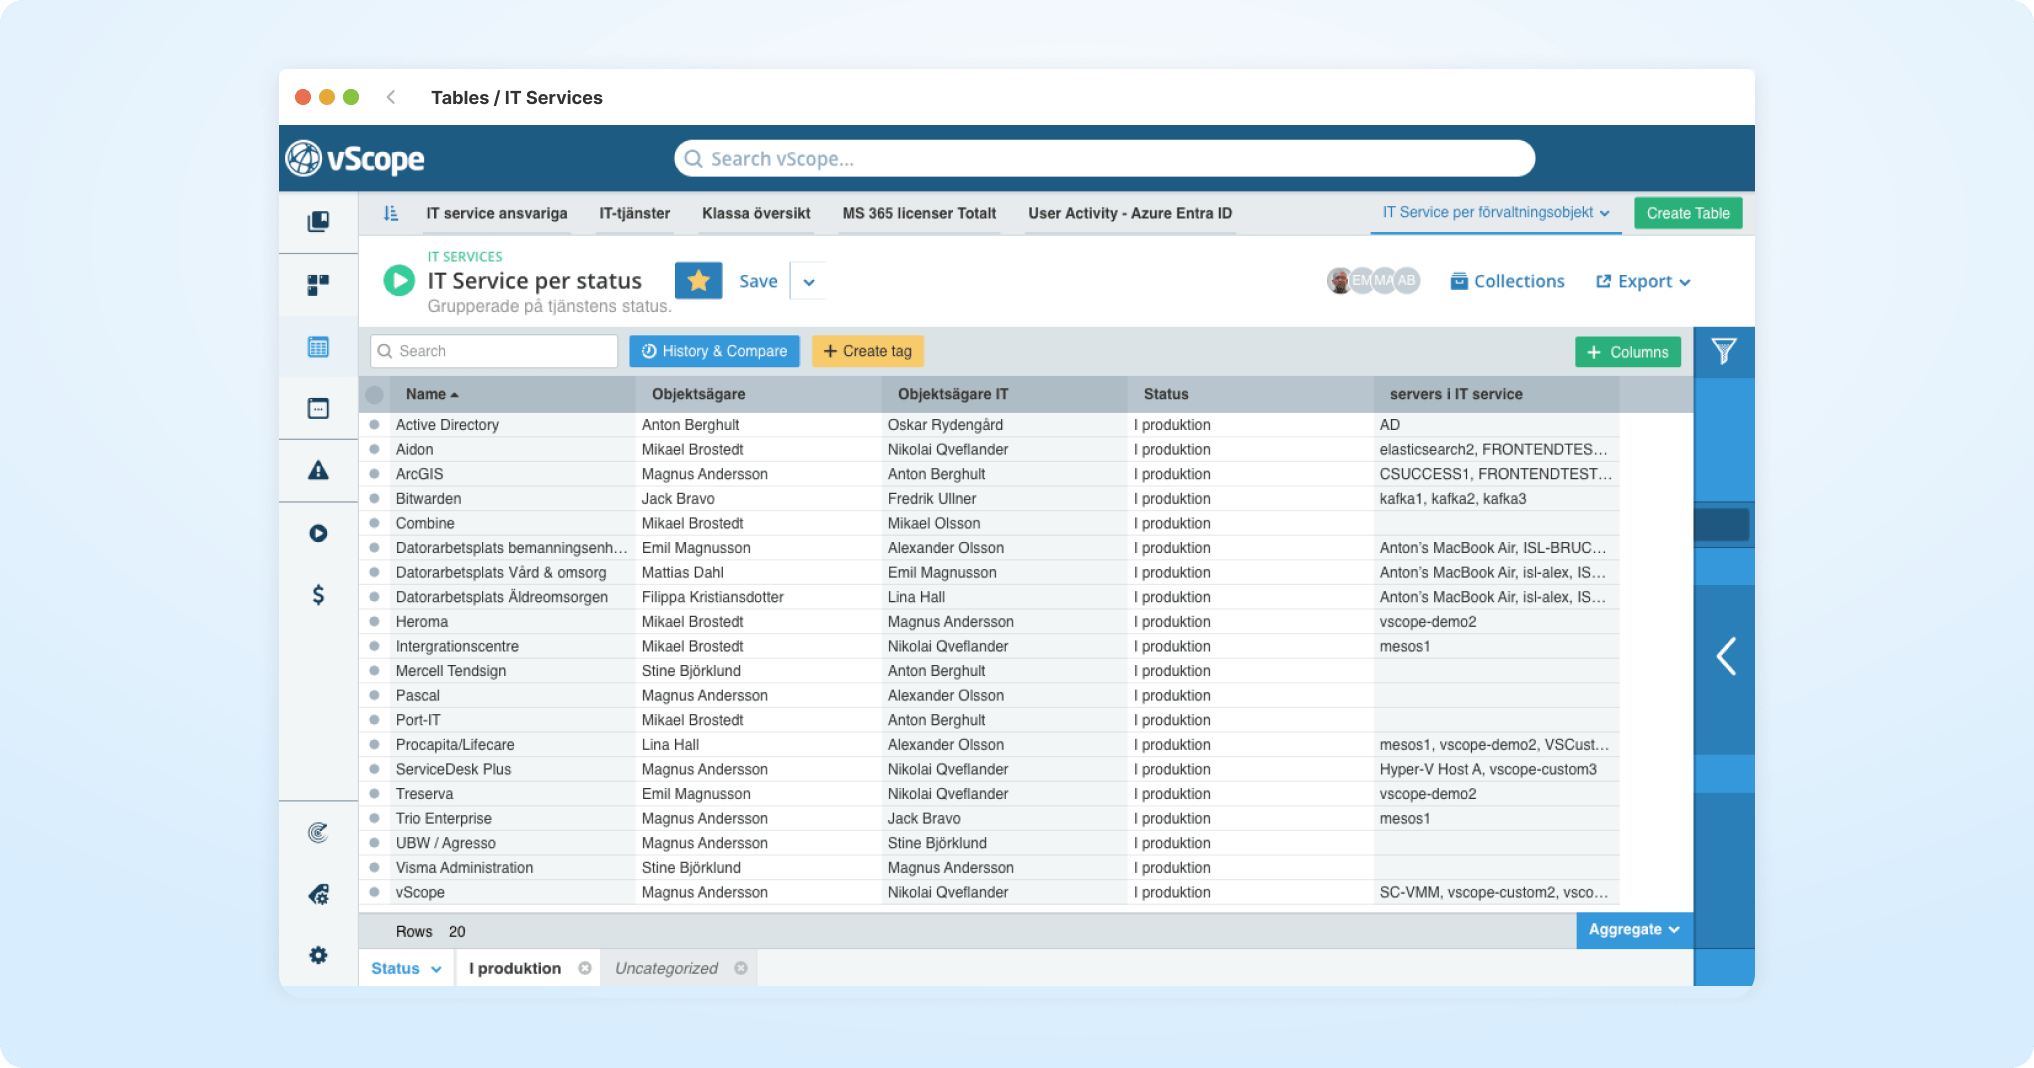The image size is (2034, 1068).
Task: Select the Active Directory row bullet
Action: click(x=374, y=424)
